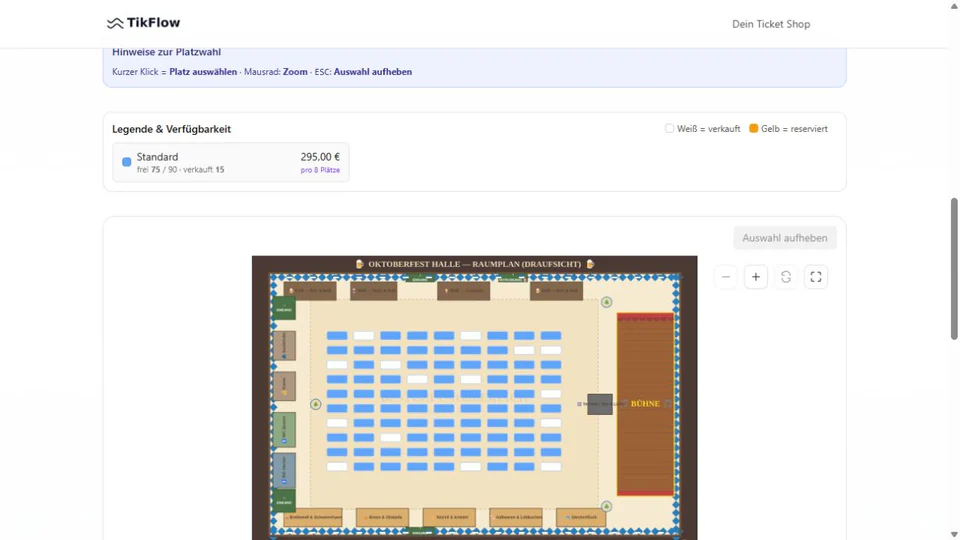Click the tree icon near the Steckerlfisch stand
Viewport: 960px width, 540px height.
[606, 506]
